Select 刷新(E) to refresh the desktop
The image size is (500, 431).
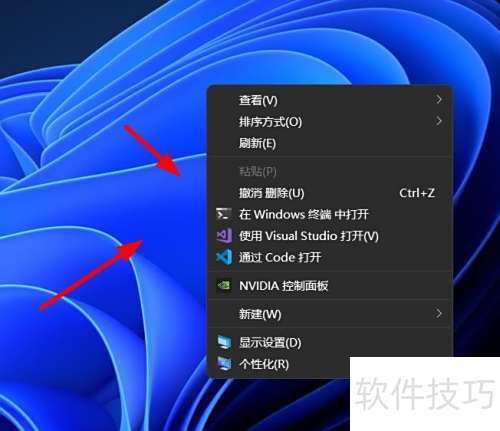(x=329, y=143)
